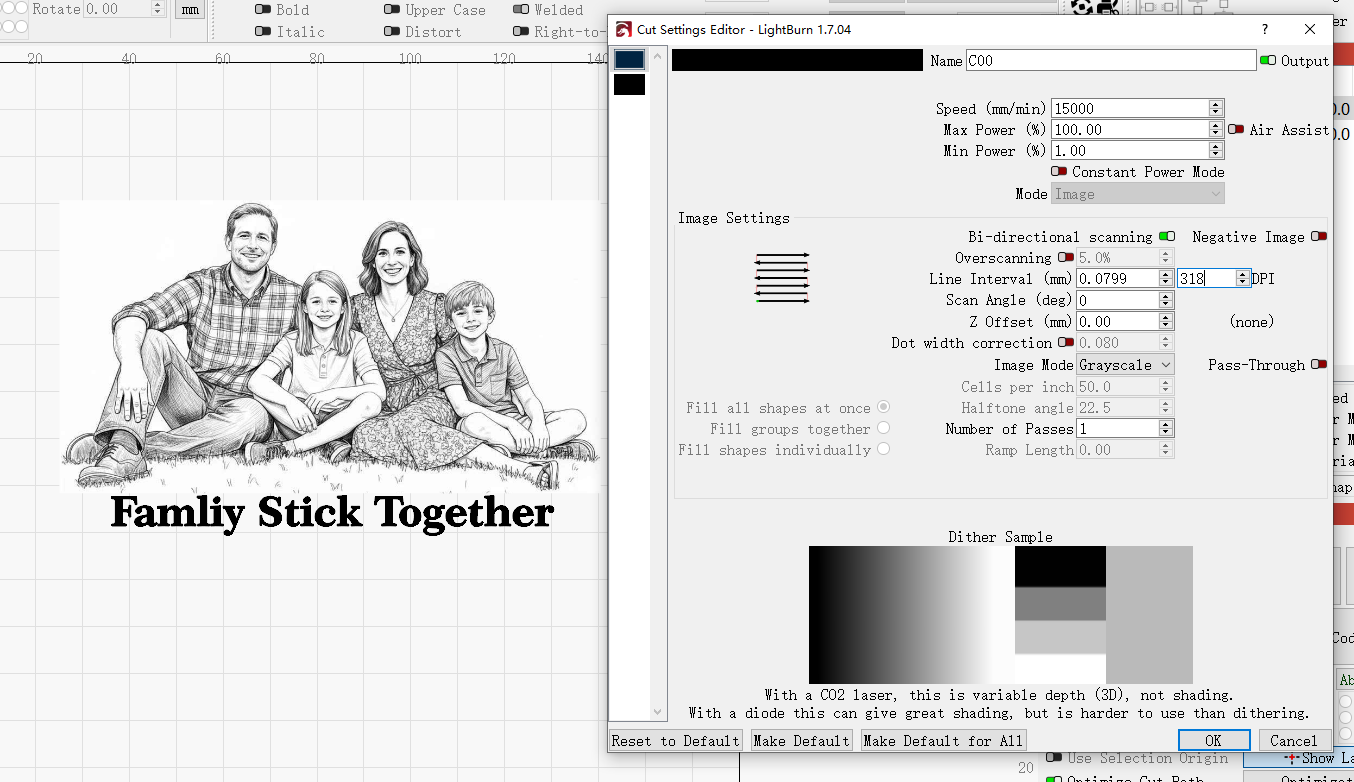This screenshot has width=1354, height=782.
Task: Select the family portrait image on the canvas
Action: [331, 346]
